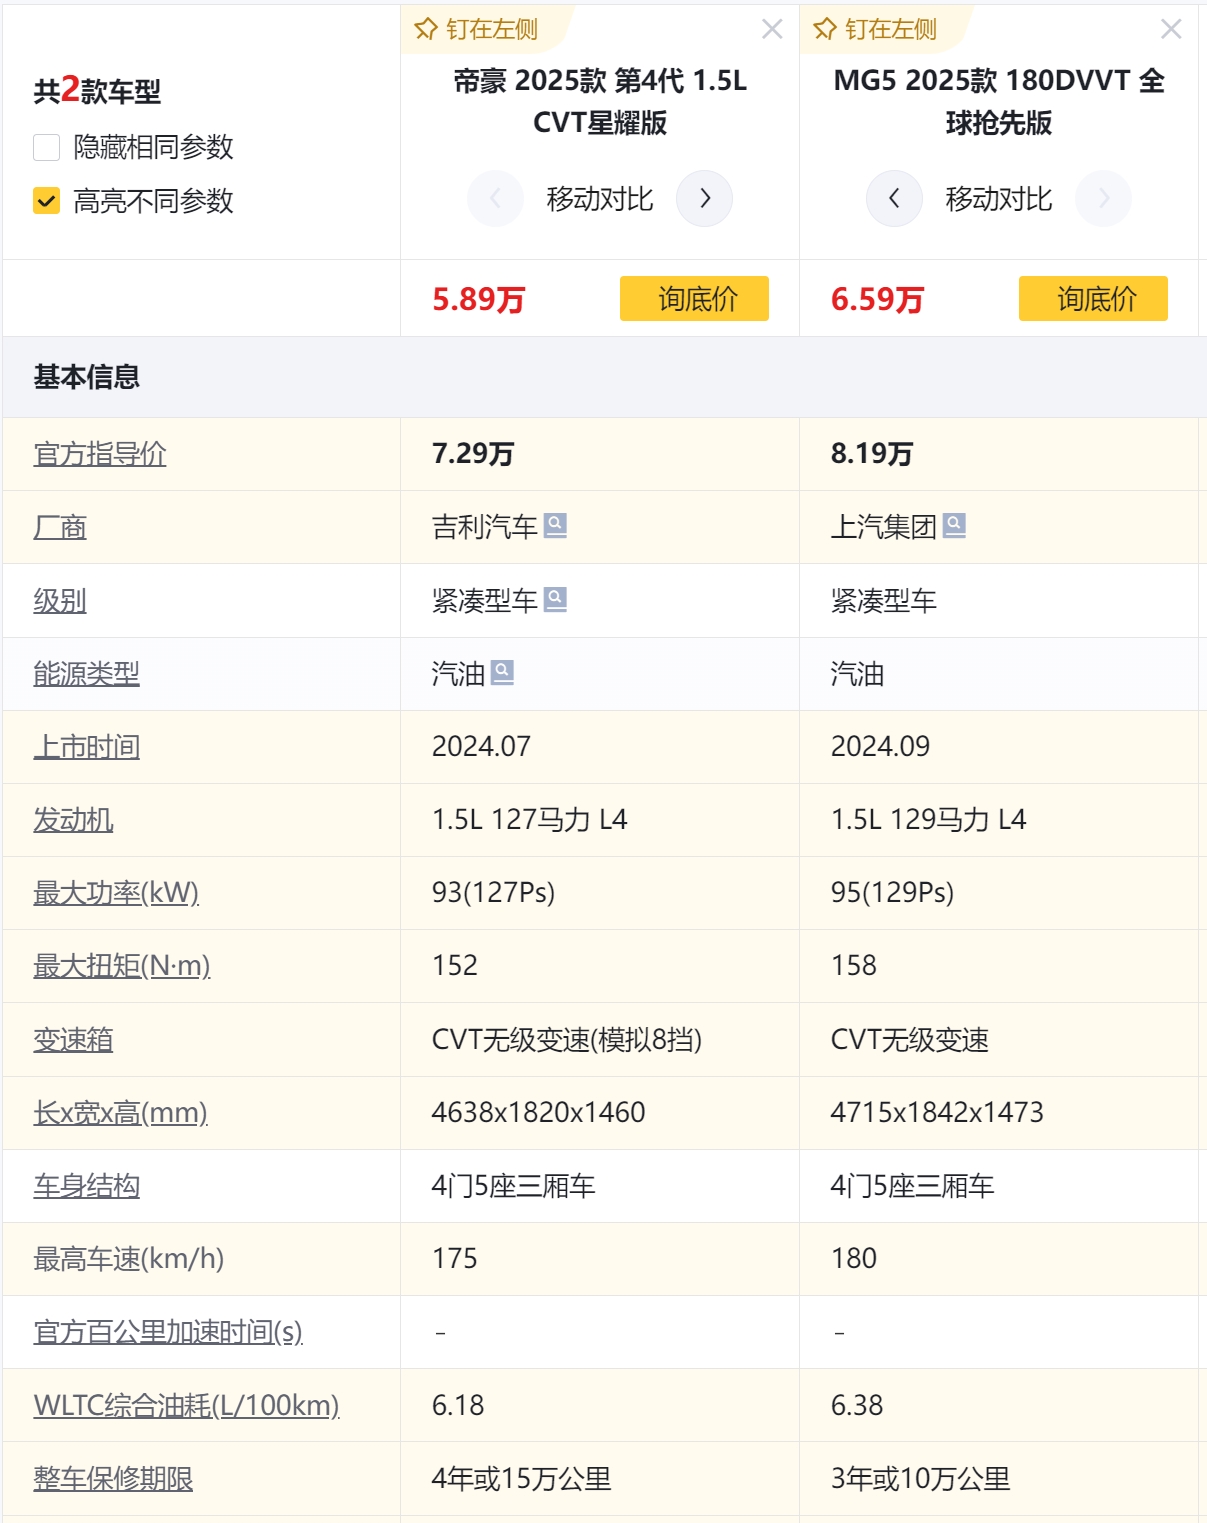Select the 175 top speed value
Image resolution: width=1207 pixels, height=1523 pixels.
coord(455,1259)
